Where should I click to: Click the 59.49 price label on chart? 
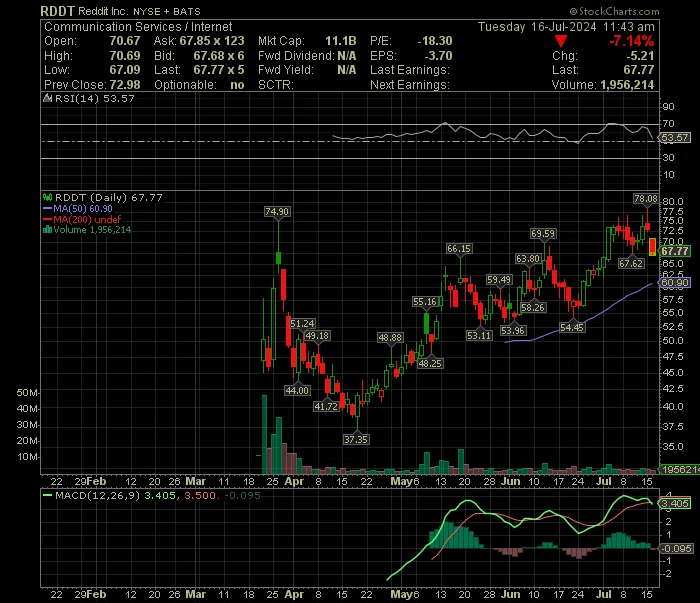[x=499, y=279]
